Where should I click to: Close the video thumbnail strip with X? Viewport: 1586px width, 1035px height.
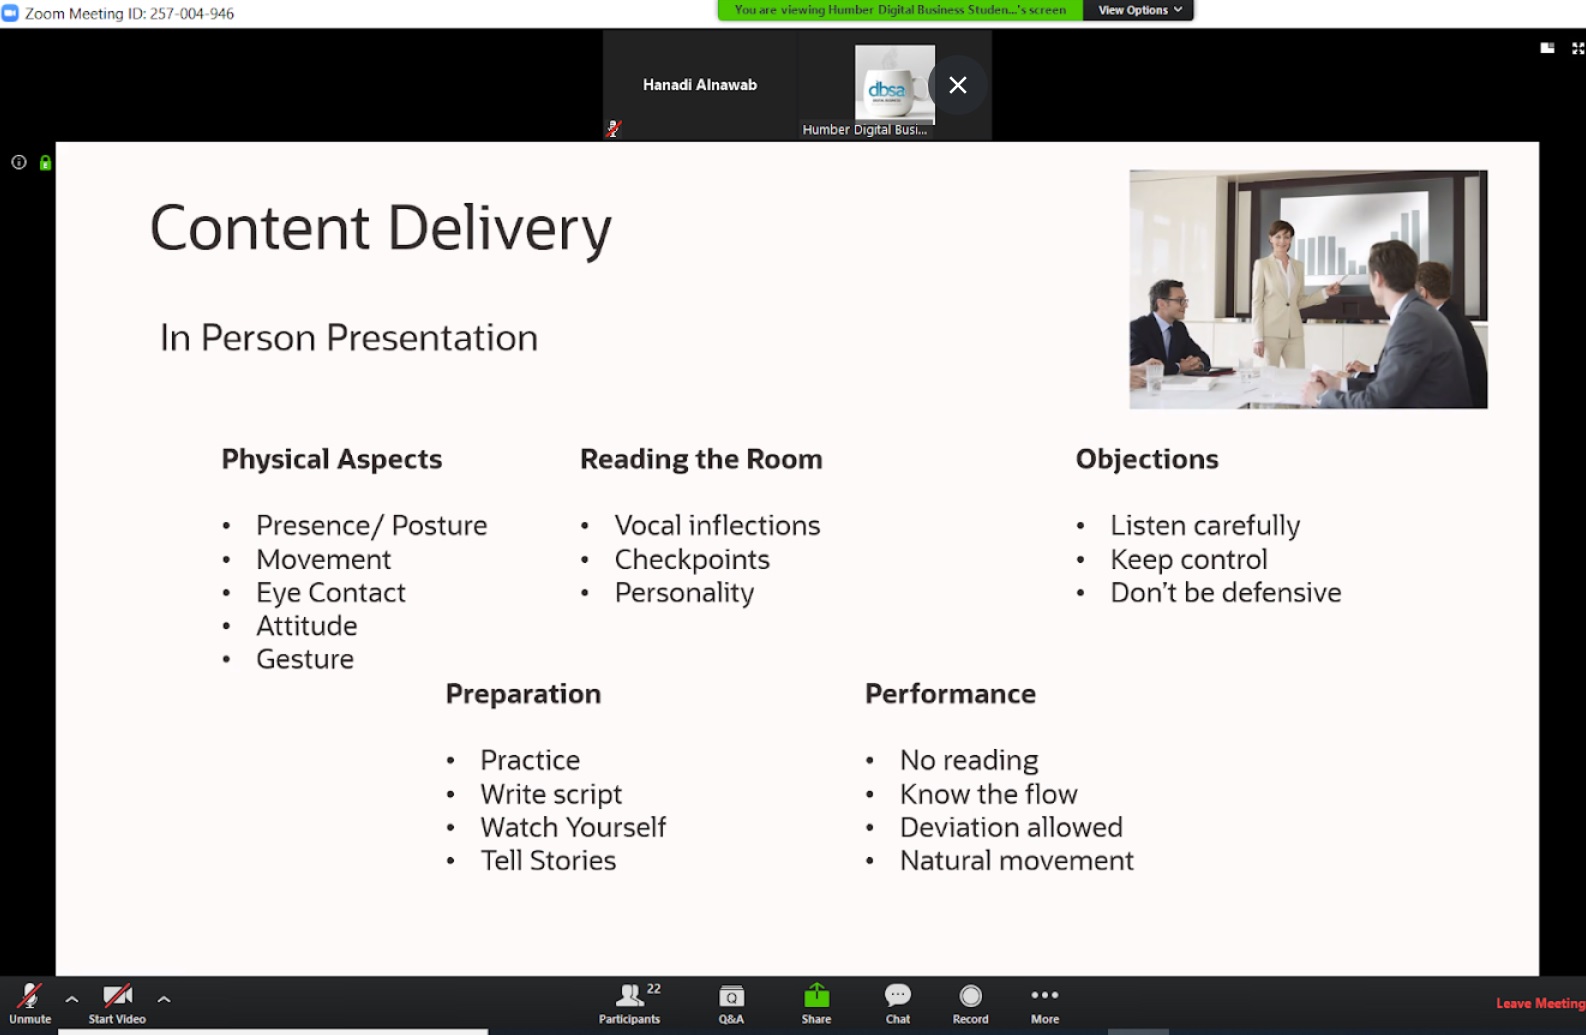click(x=958, y=85)
